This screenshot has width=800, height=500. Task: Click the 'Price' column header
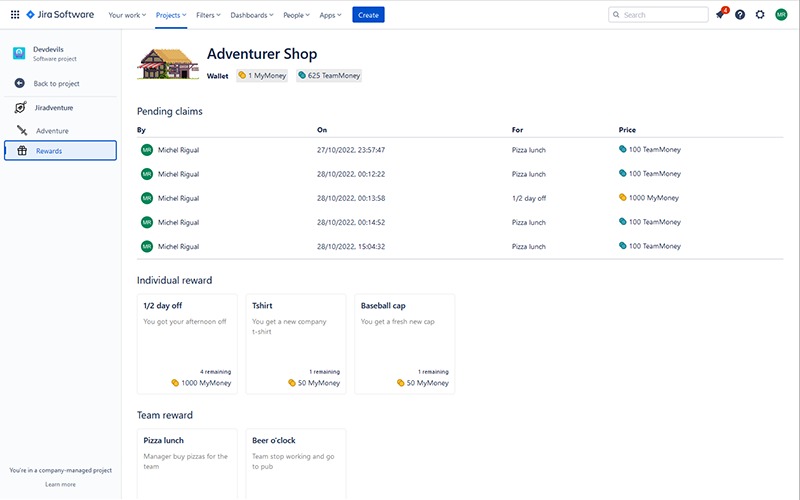[627, 130]
